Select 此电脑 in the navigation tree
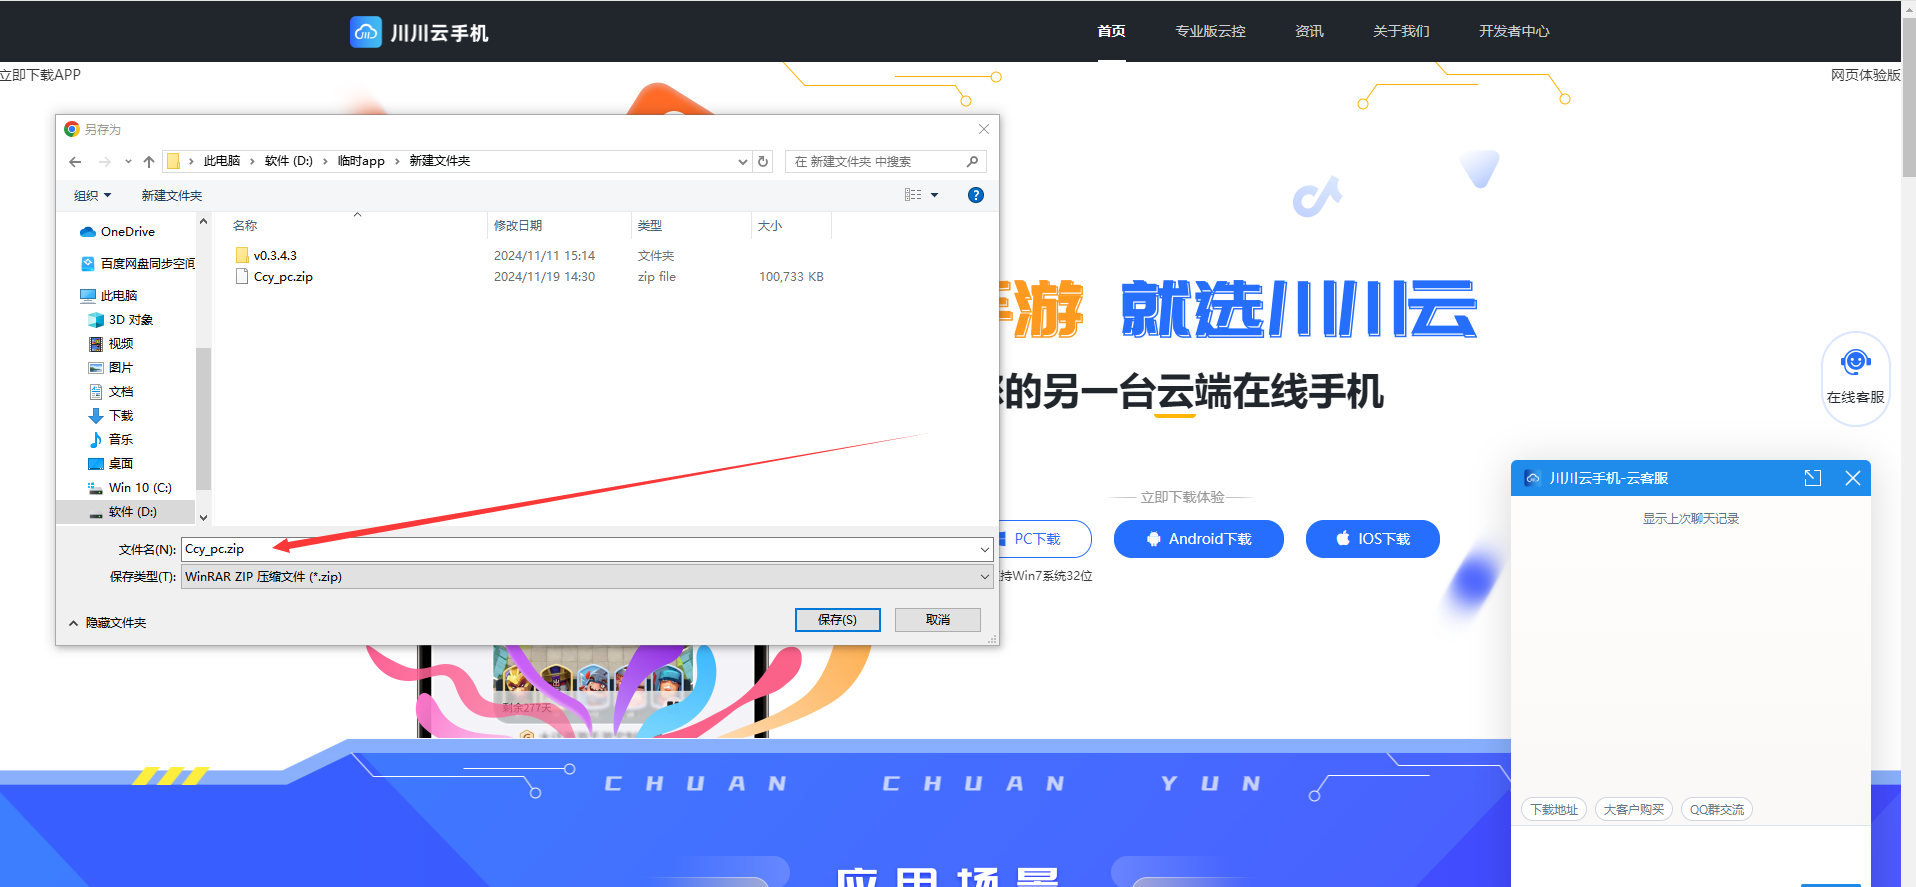 click(109, 295)
